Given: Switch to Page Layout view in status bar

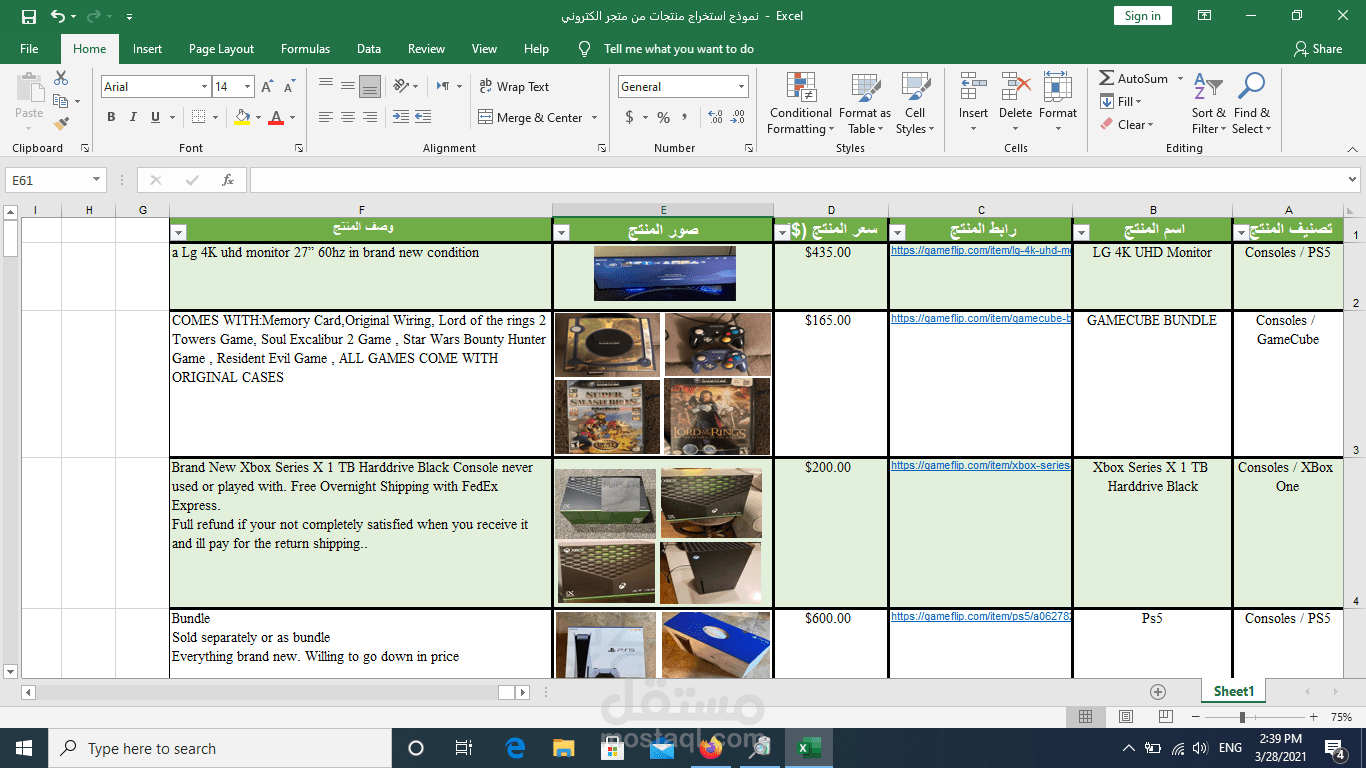Looking at the screenshot, I should [1125, 717].
